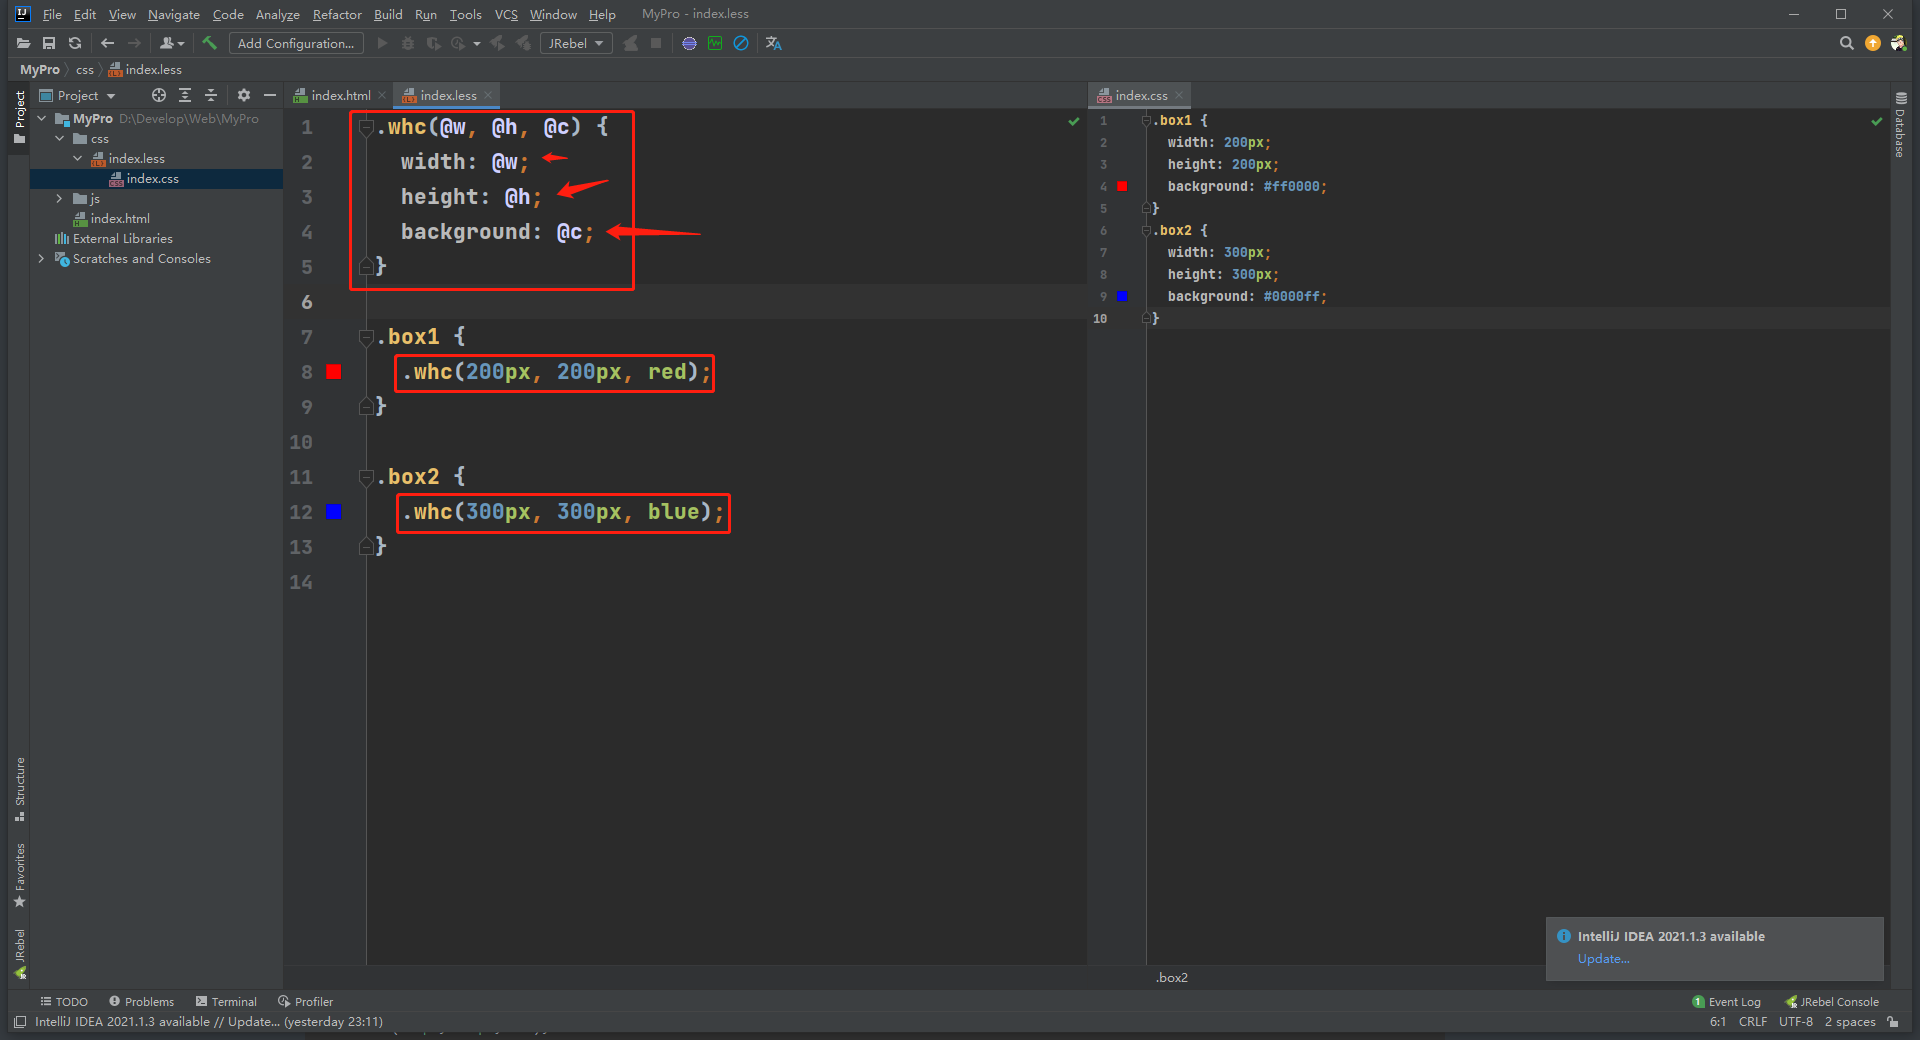1920x1040 pixels.
Task: Collapse the css folder node
Action: pos(60,138)
